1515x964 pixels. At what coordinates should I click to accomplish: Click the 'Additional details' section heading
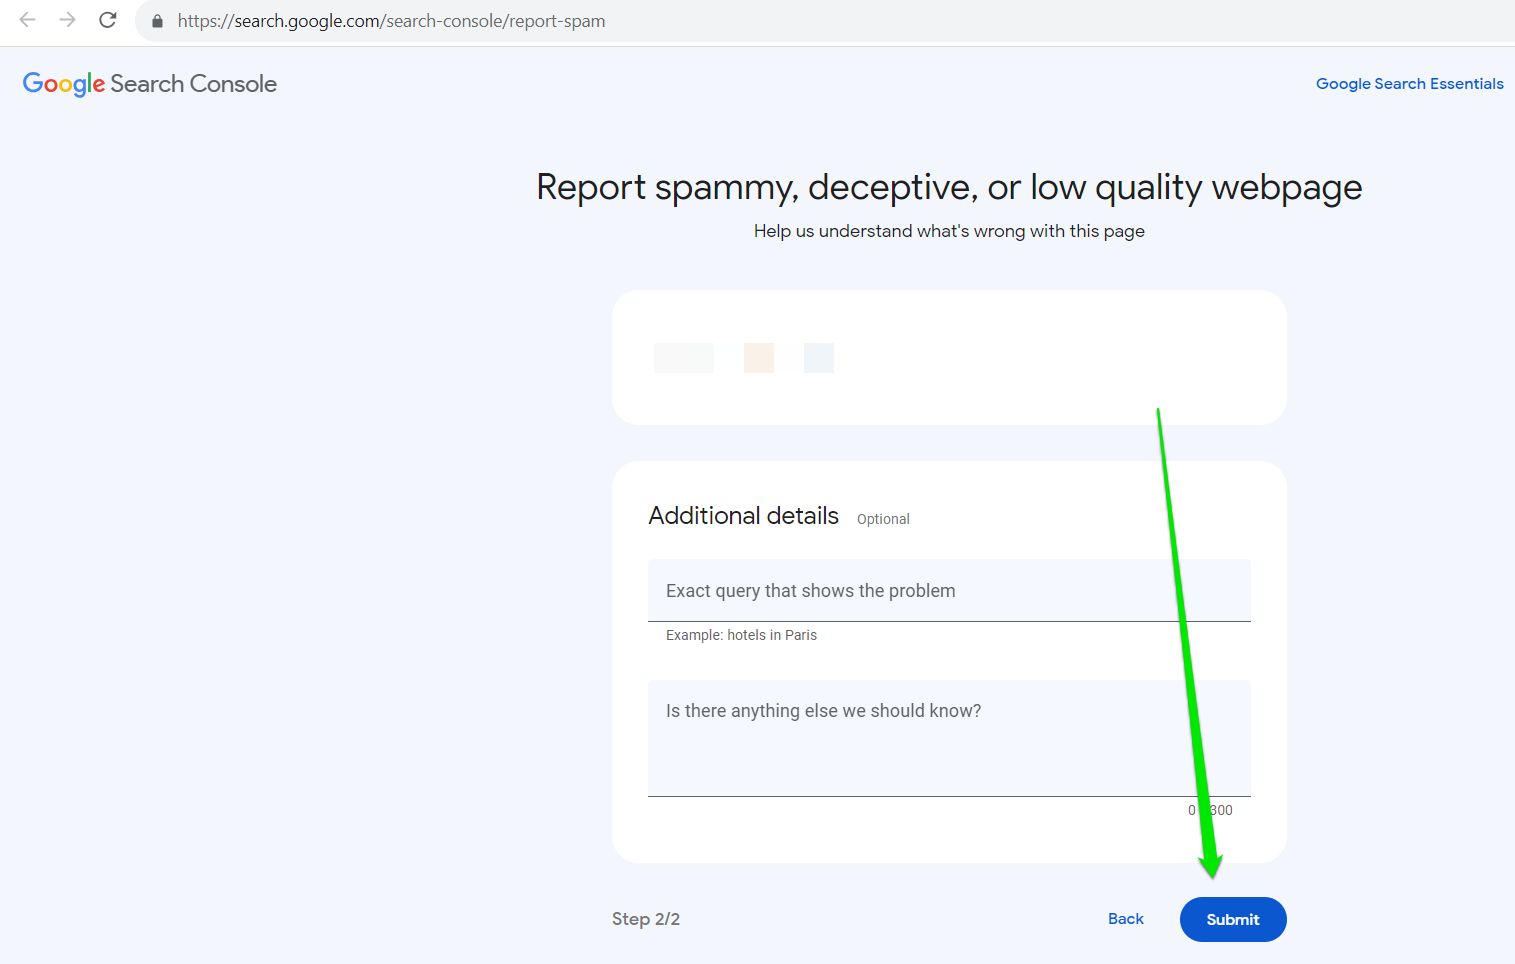(x=743, y=516)
